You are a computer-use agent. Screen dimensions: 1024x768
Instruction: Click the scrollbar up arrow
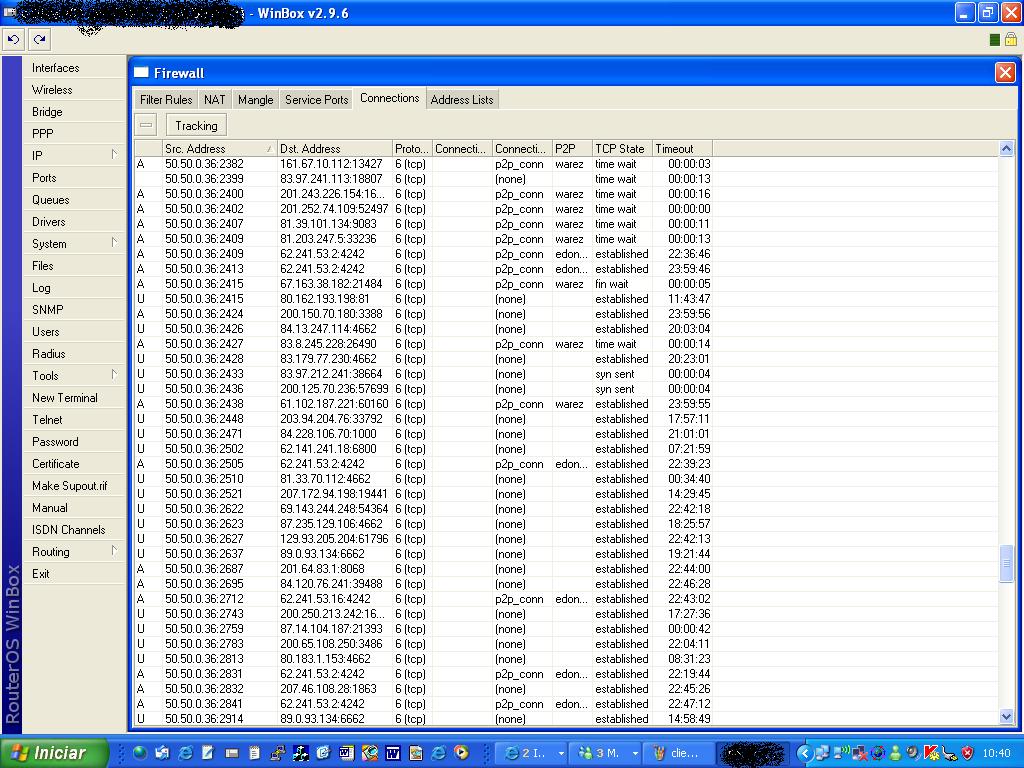1006,148
